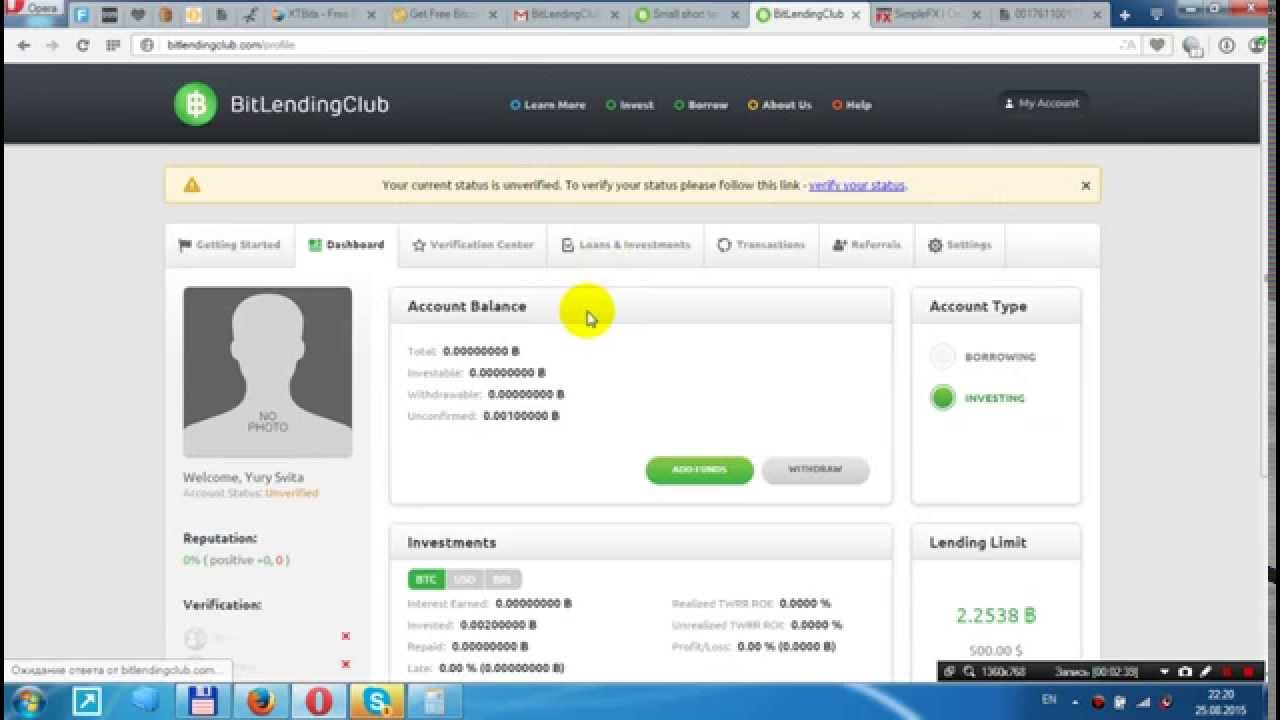Viewport: 1280px width, 720px height.
Task: Open Opera from the taskbar
Action: point(319,702)
